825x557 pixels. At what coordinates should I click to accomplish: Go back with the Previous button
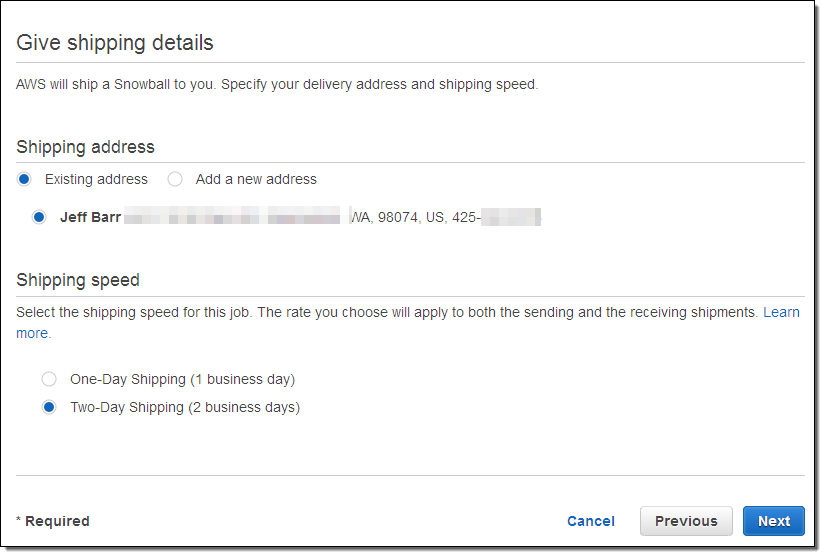(x=686, y=521)
